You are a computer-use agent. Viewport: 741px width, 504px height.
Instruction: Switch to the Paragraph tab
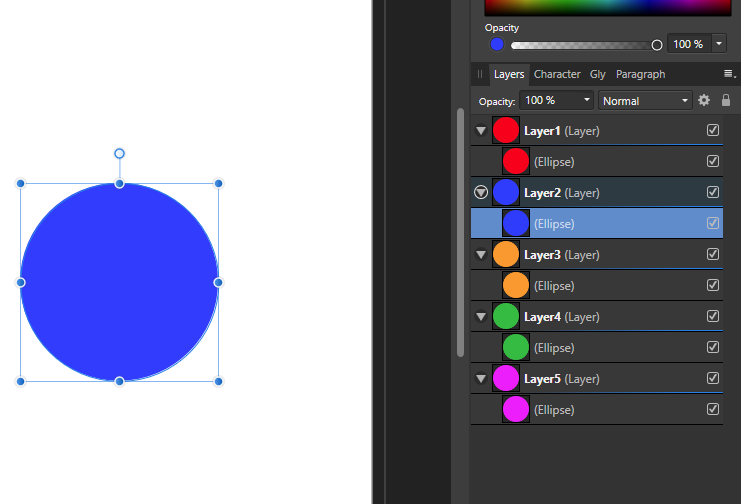point(640,74)
